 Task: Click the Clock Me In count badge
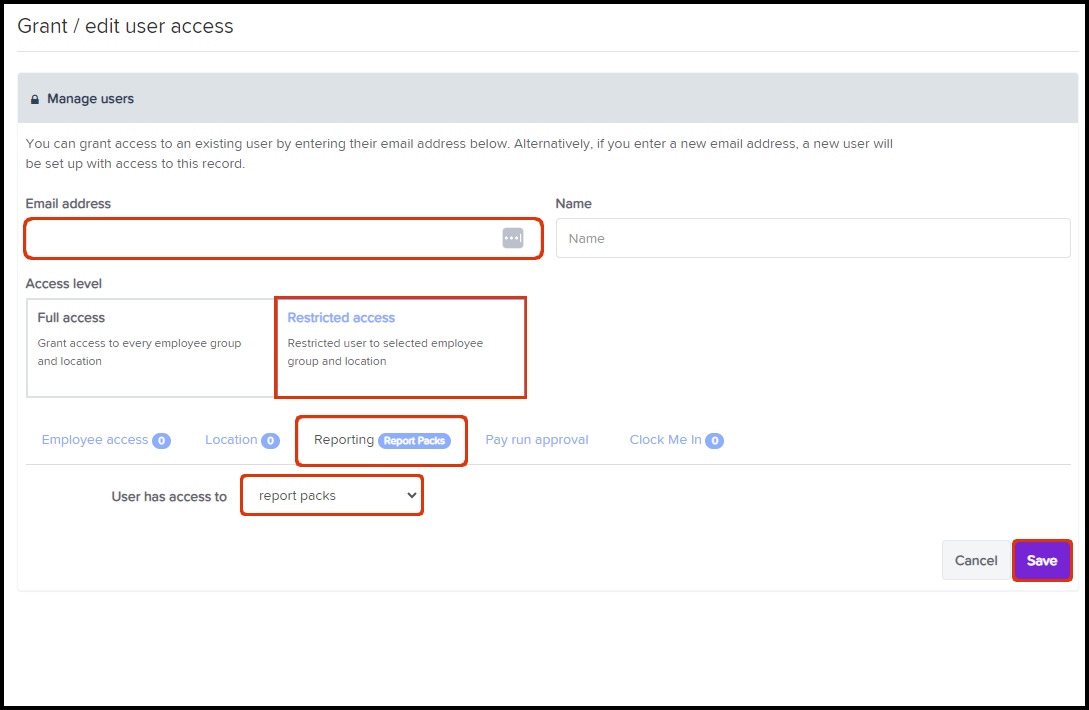pos(715,441)
